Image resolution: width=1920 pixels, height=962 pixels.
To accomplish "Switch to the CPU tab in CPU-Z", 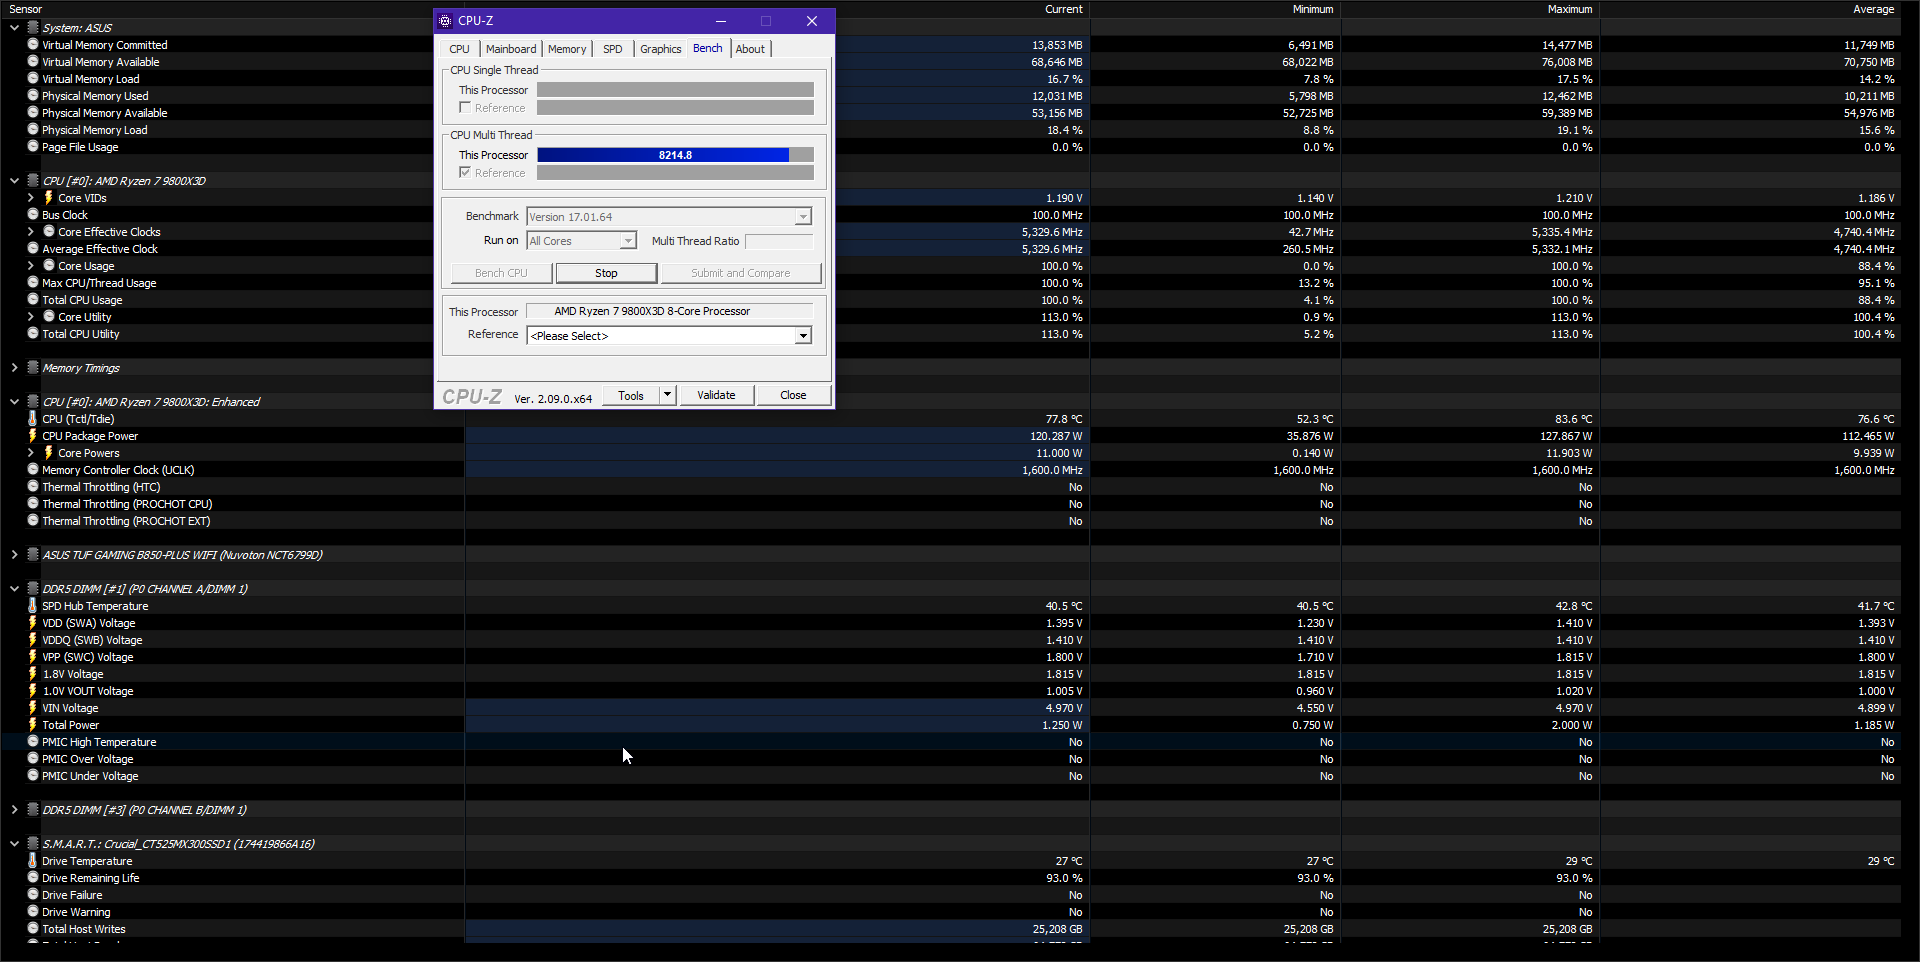I will 459,49.
